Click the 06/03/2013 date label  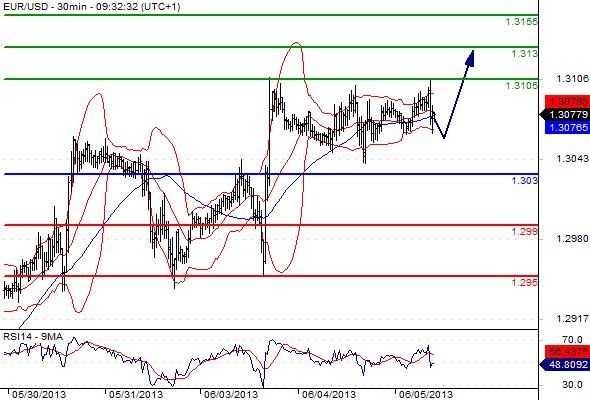pyautogui.click(x=231, y=394)
